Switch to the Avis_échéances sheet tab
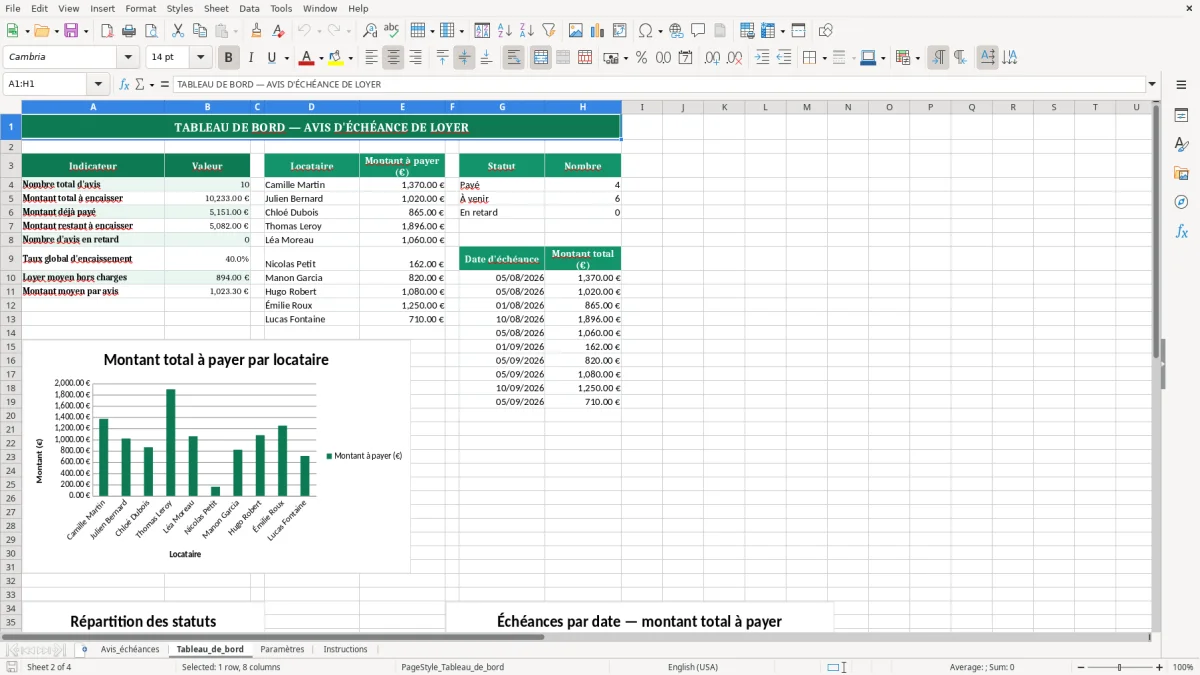The image size is (1200, 675). (x=130, y=649)
